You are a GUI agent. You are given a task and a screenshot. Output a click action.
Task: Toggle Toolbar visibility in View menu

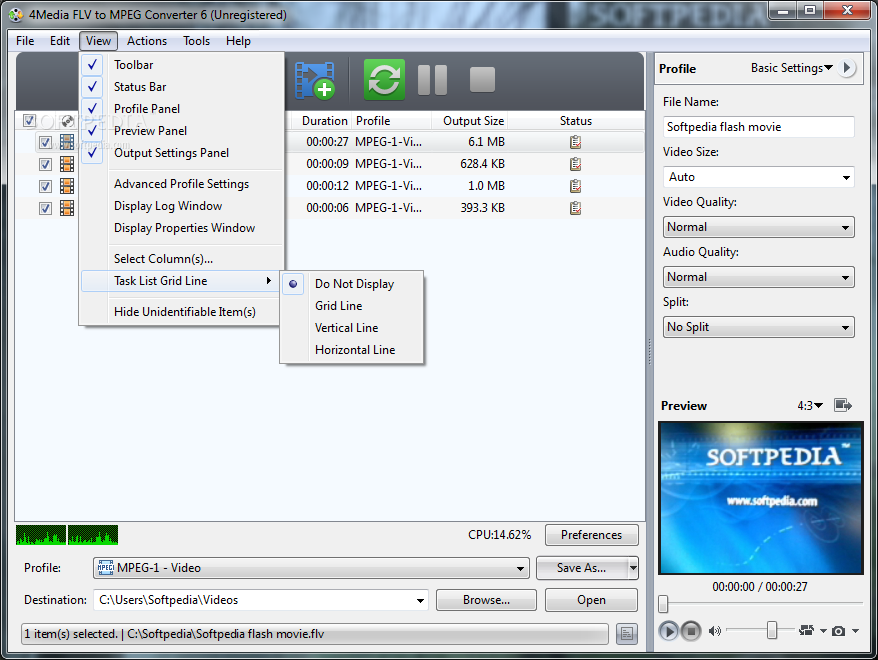[x=183, y=65]
